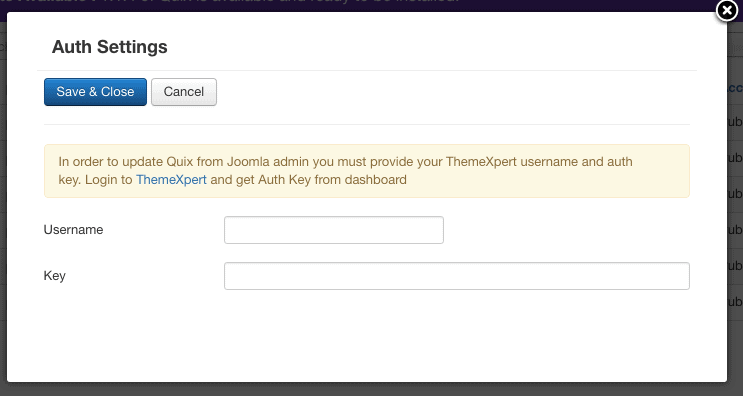Place cursor in the ThemeXpert username box
This screenshot has height=396, width=743.
click(x=334, y=230)
